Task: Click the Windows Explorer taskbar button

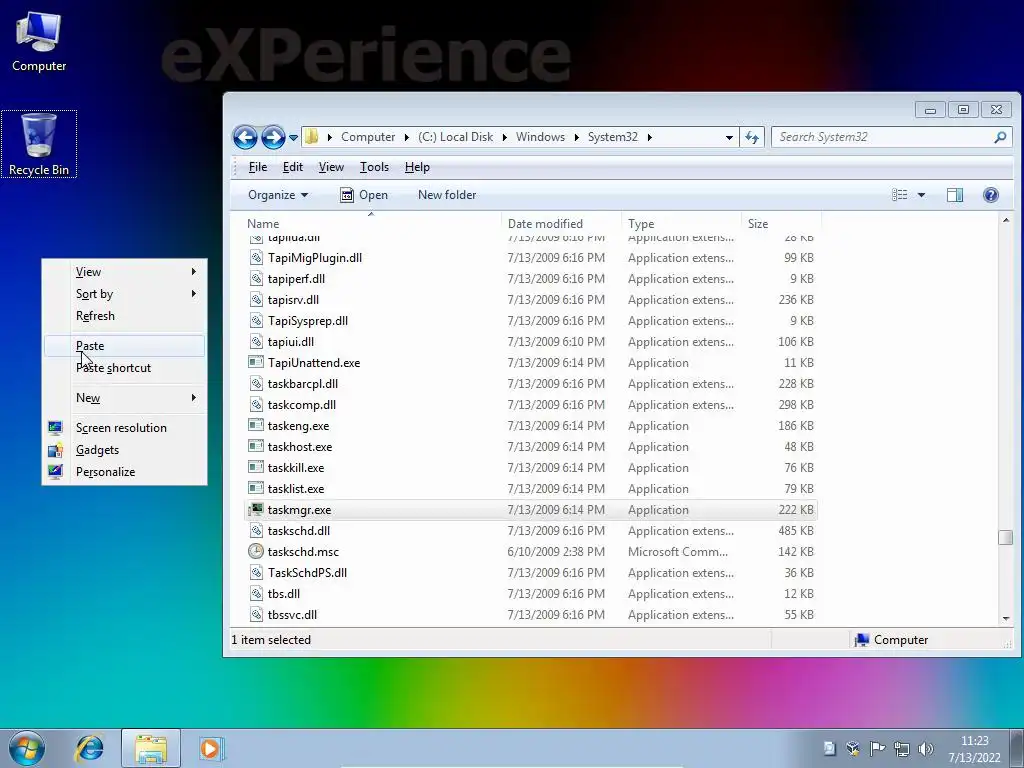Action: pyautogui.click(x=151, y=748)
